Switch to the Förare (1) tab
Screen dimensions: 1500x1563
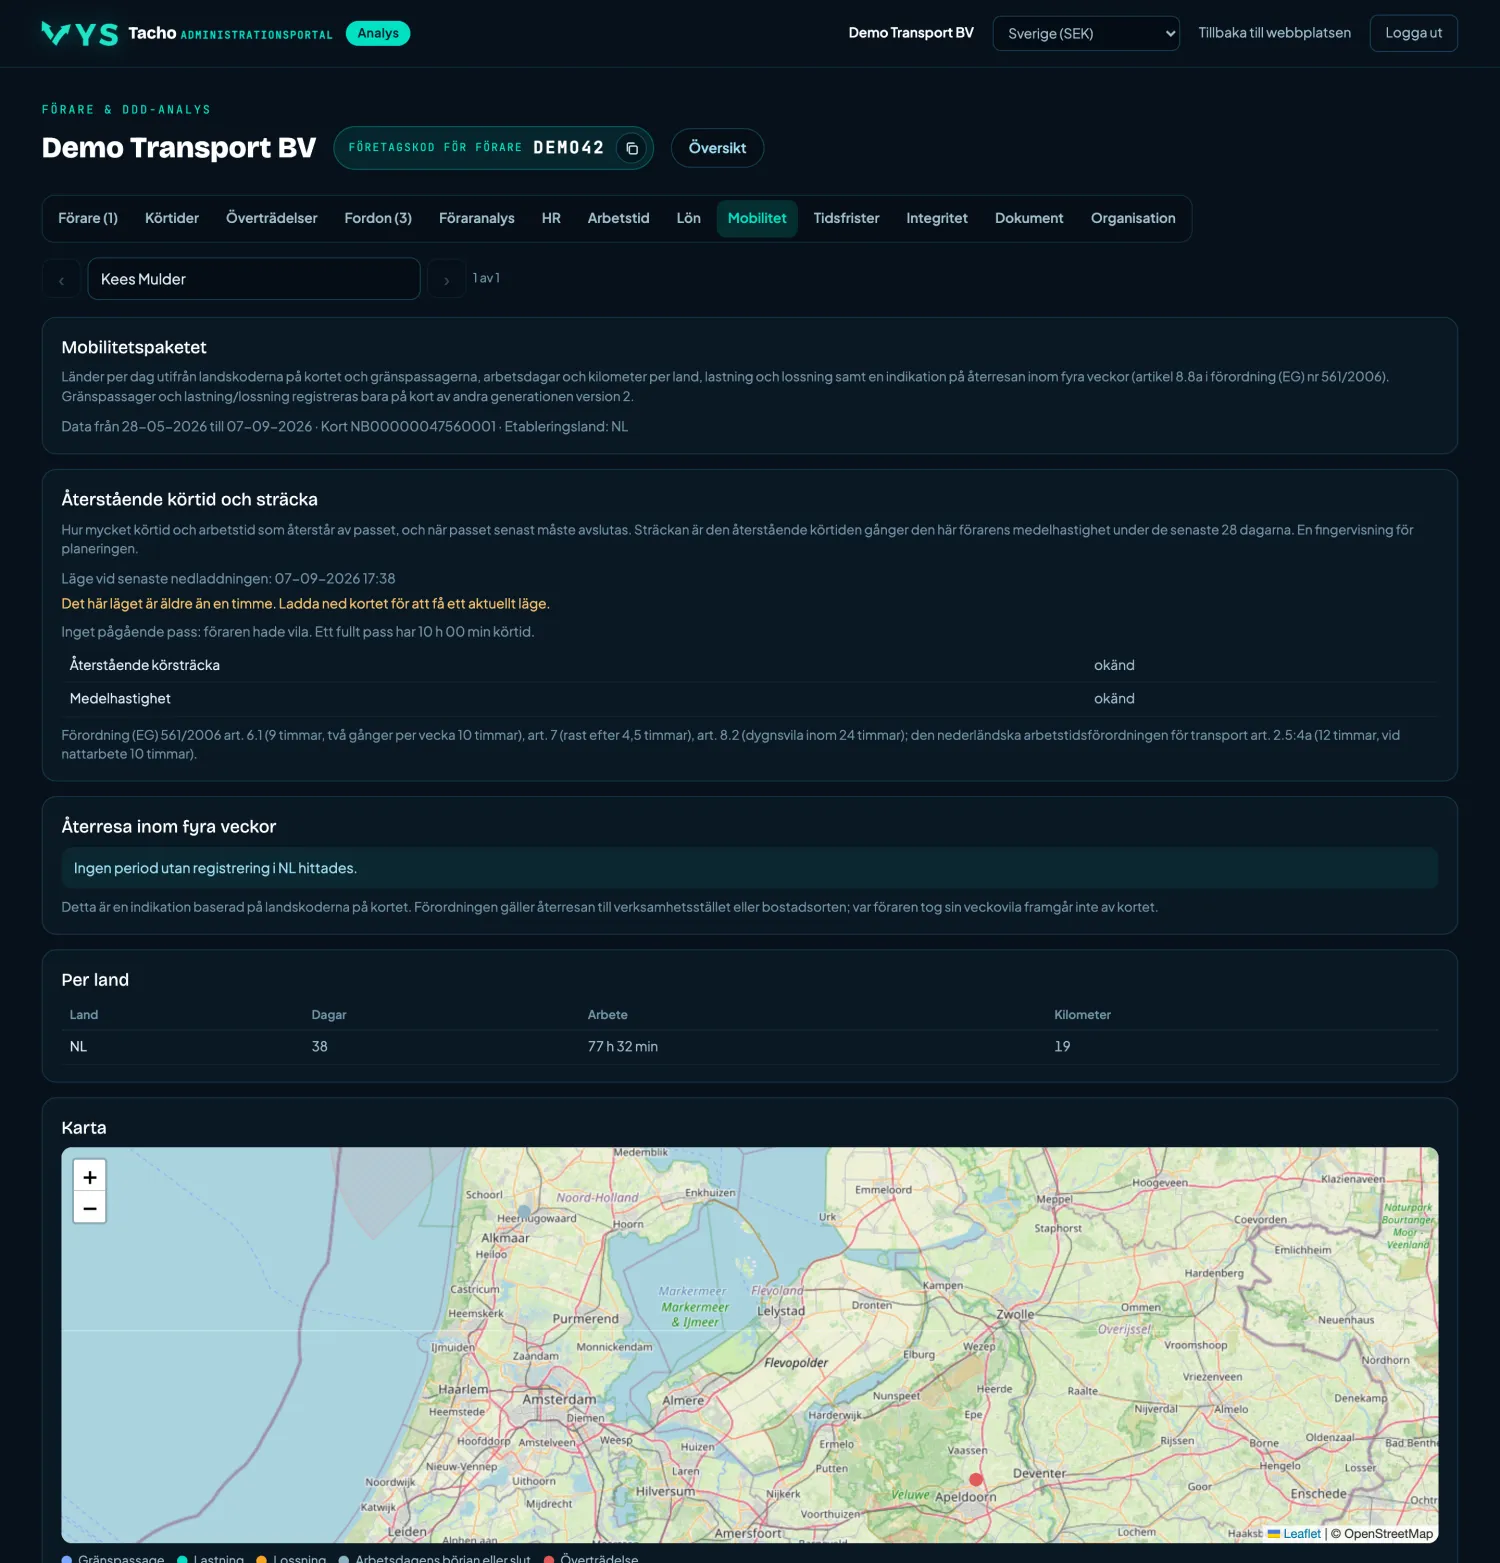pyautogui.click(x=88, y=218)
